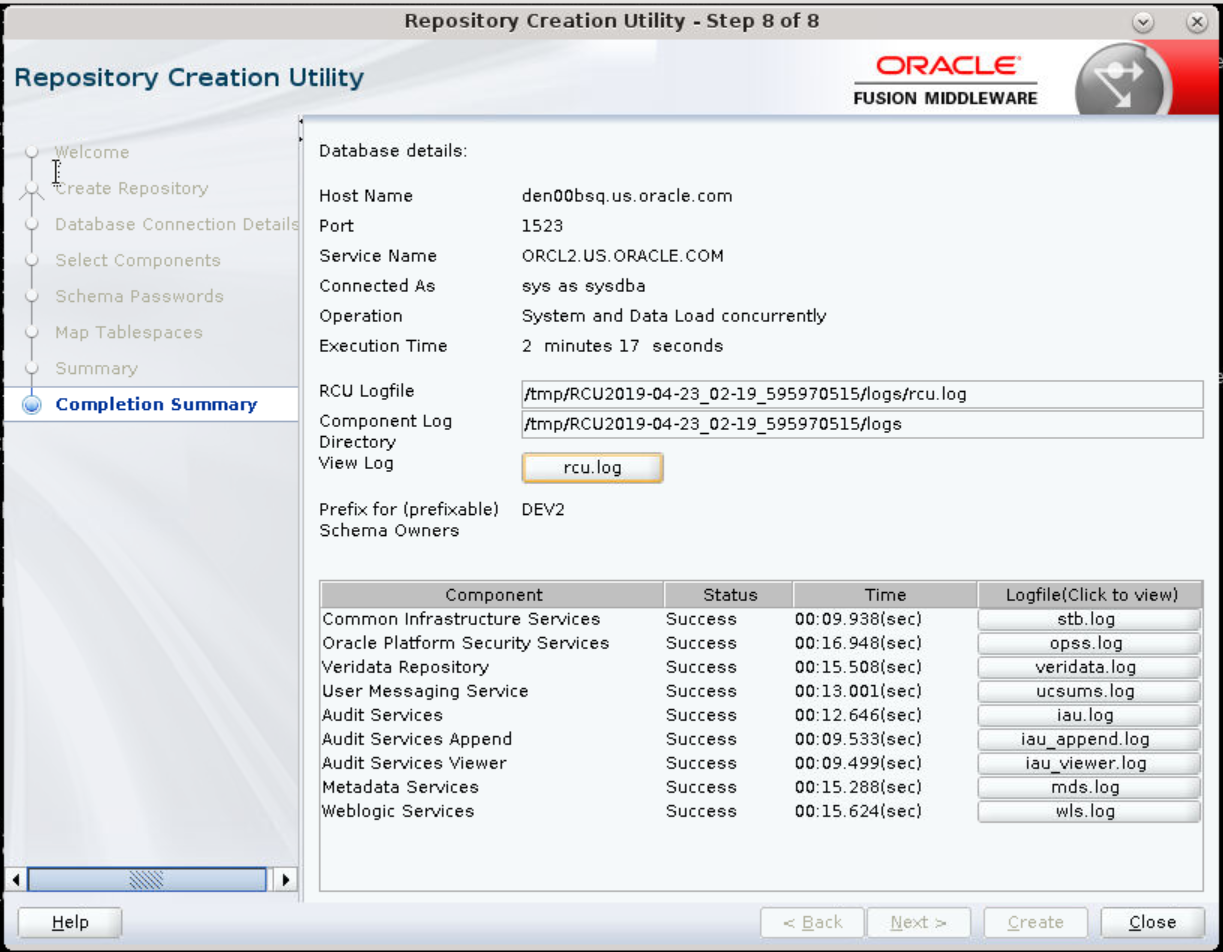
Task: Select the Completion Summary step
Action: 156,404
